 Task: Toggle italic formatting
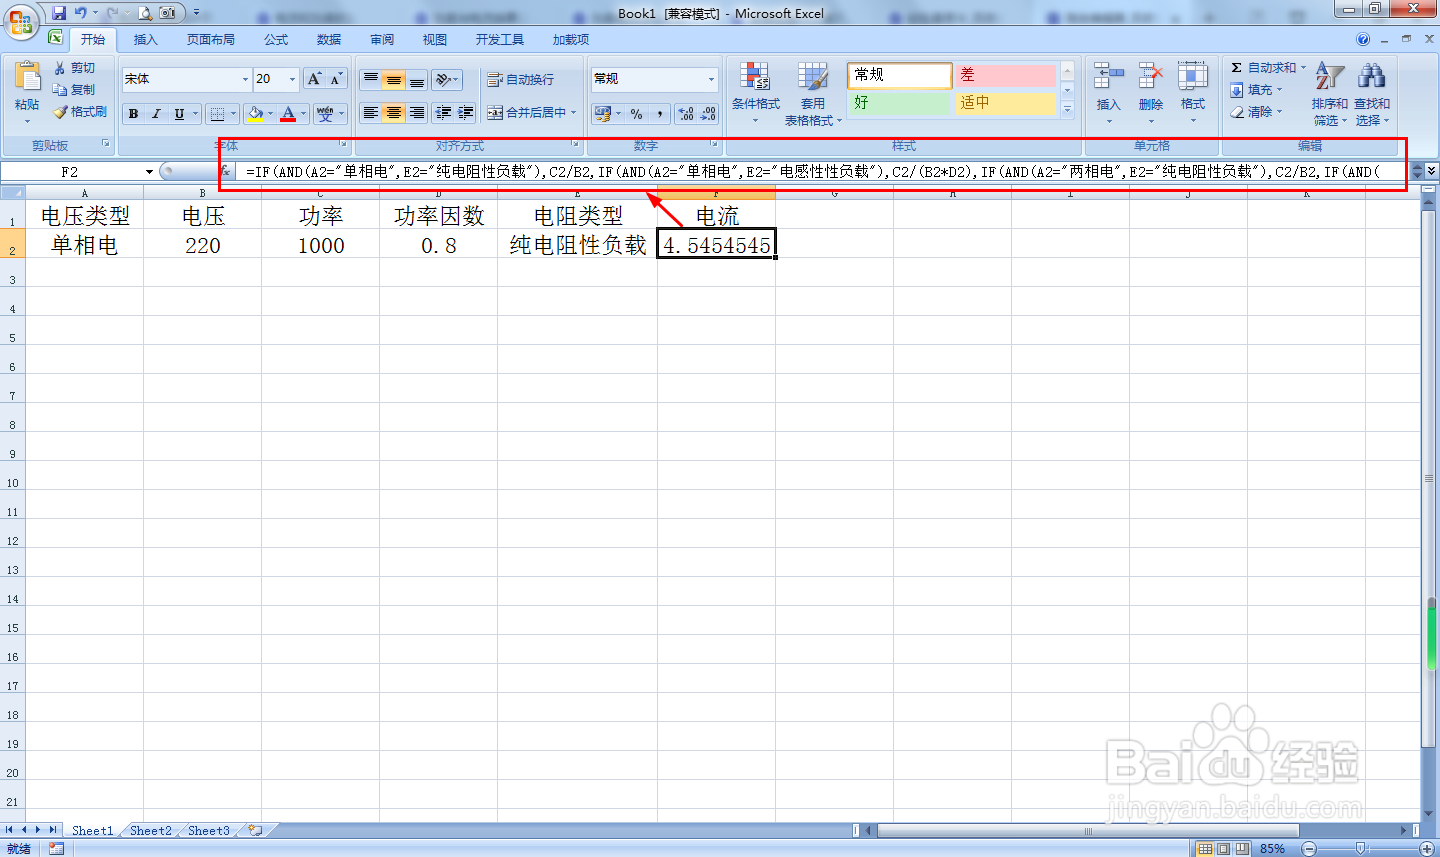(x=156, y=114)
